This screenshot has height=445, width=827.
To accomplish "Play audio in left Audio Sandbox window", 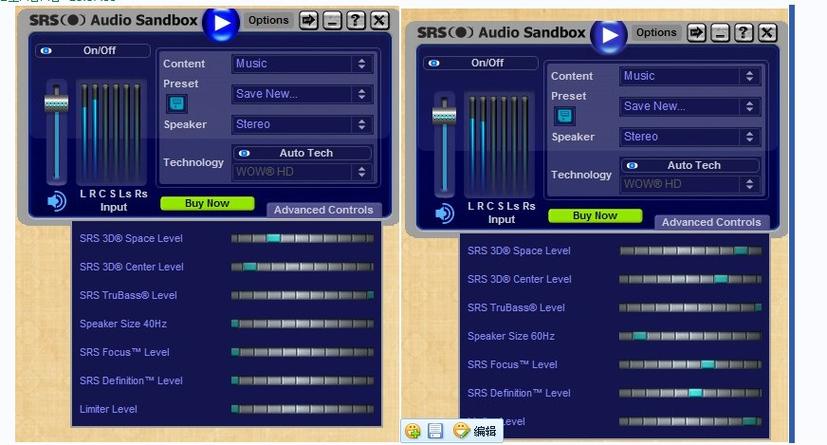I will (220, 23).
